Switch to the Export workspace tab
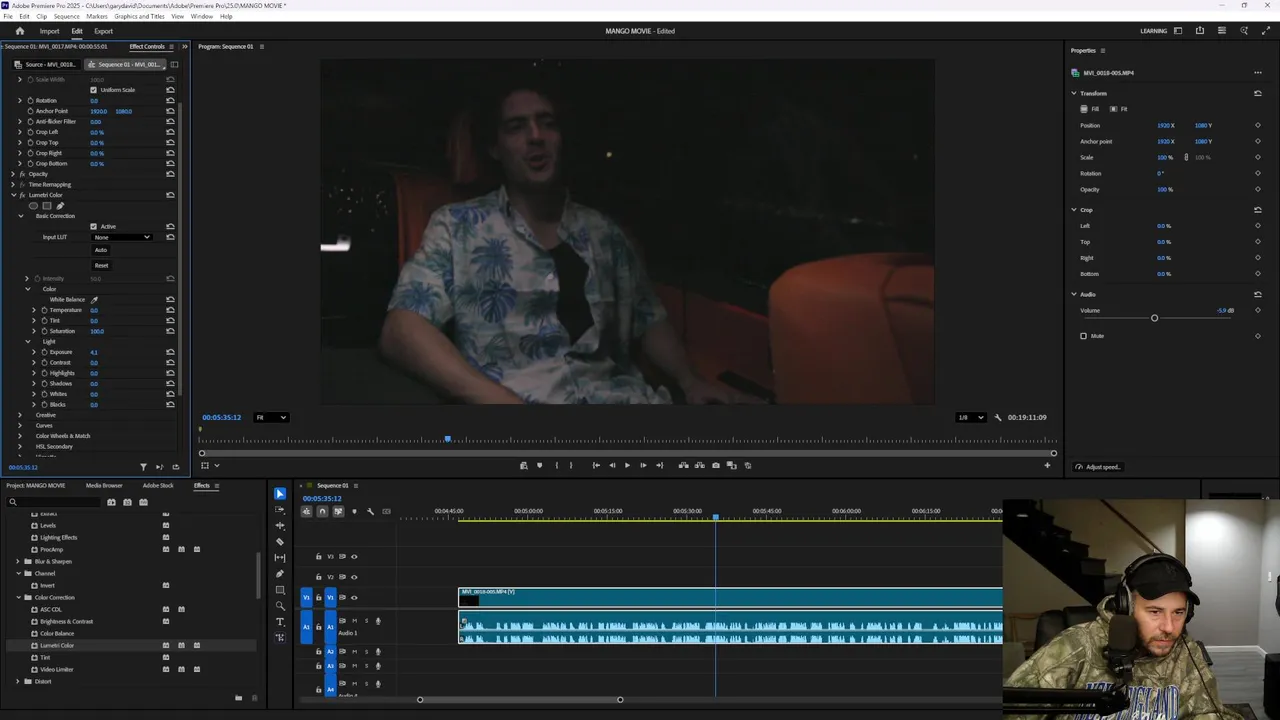Image resolution: width=1280 pixels, height=720 pixels. pyautogui.click(x=103, y=31)
